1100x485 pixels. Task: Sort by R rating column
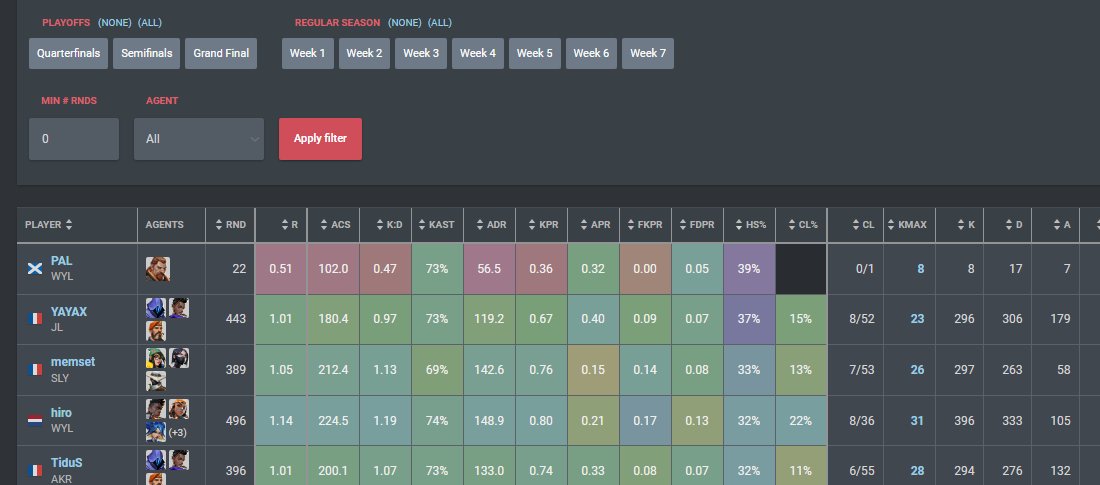(x=281, y=225)
